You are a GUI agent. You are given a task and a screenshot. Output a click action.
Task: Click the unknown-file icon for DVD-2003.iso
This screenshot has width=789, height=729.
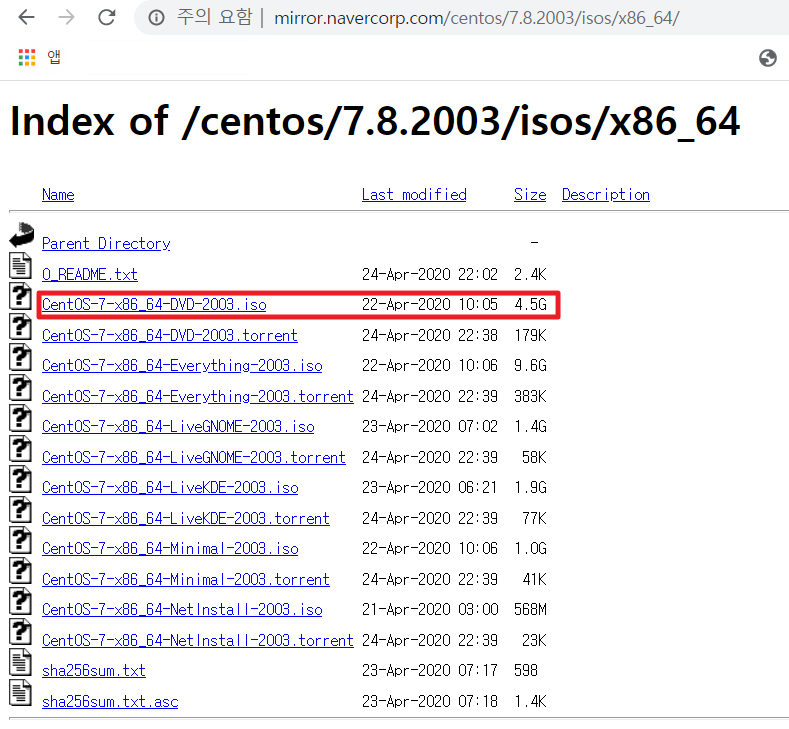[x=21, y=296]
